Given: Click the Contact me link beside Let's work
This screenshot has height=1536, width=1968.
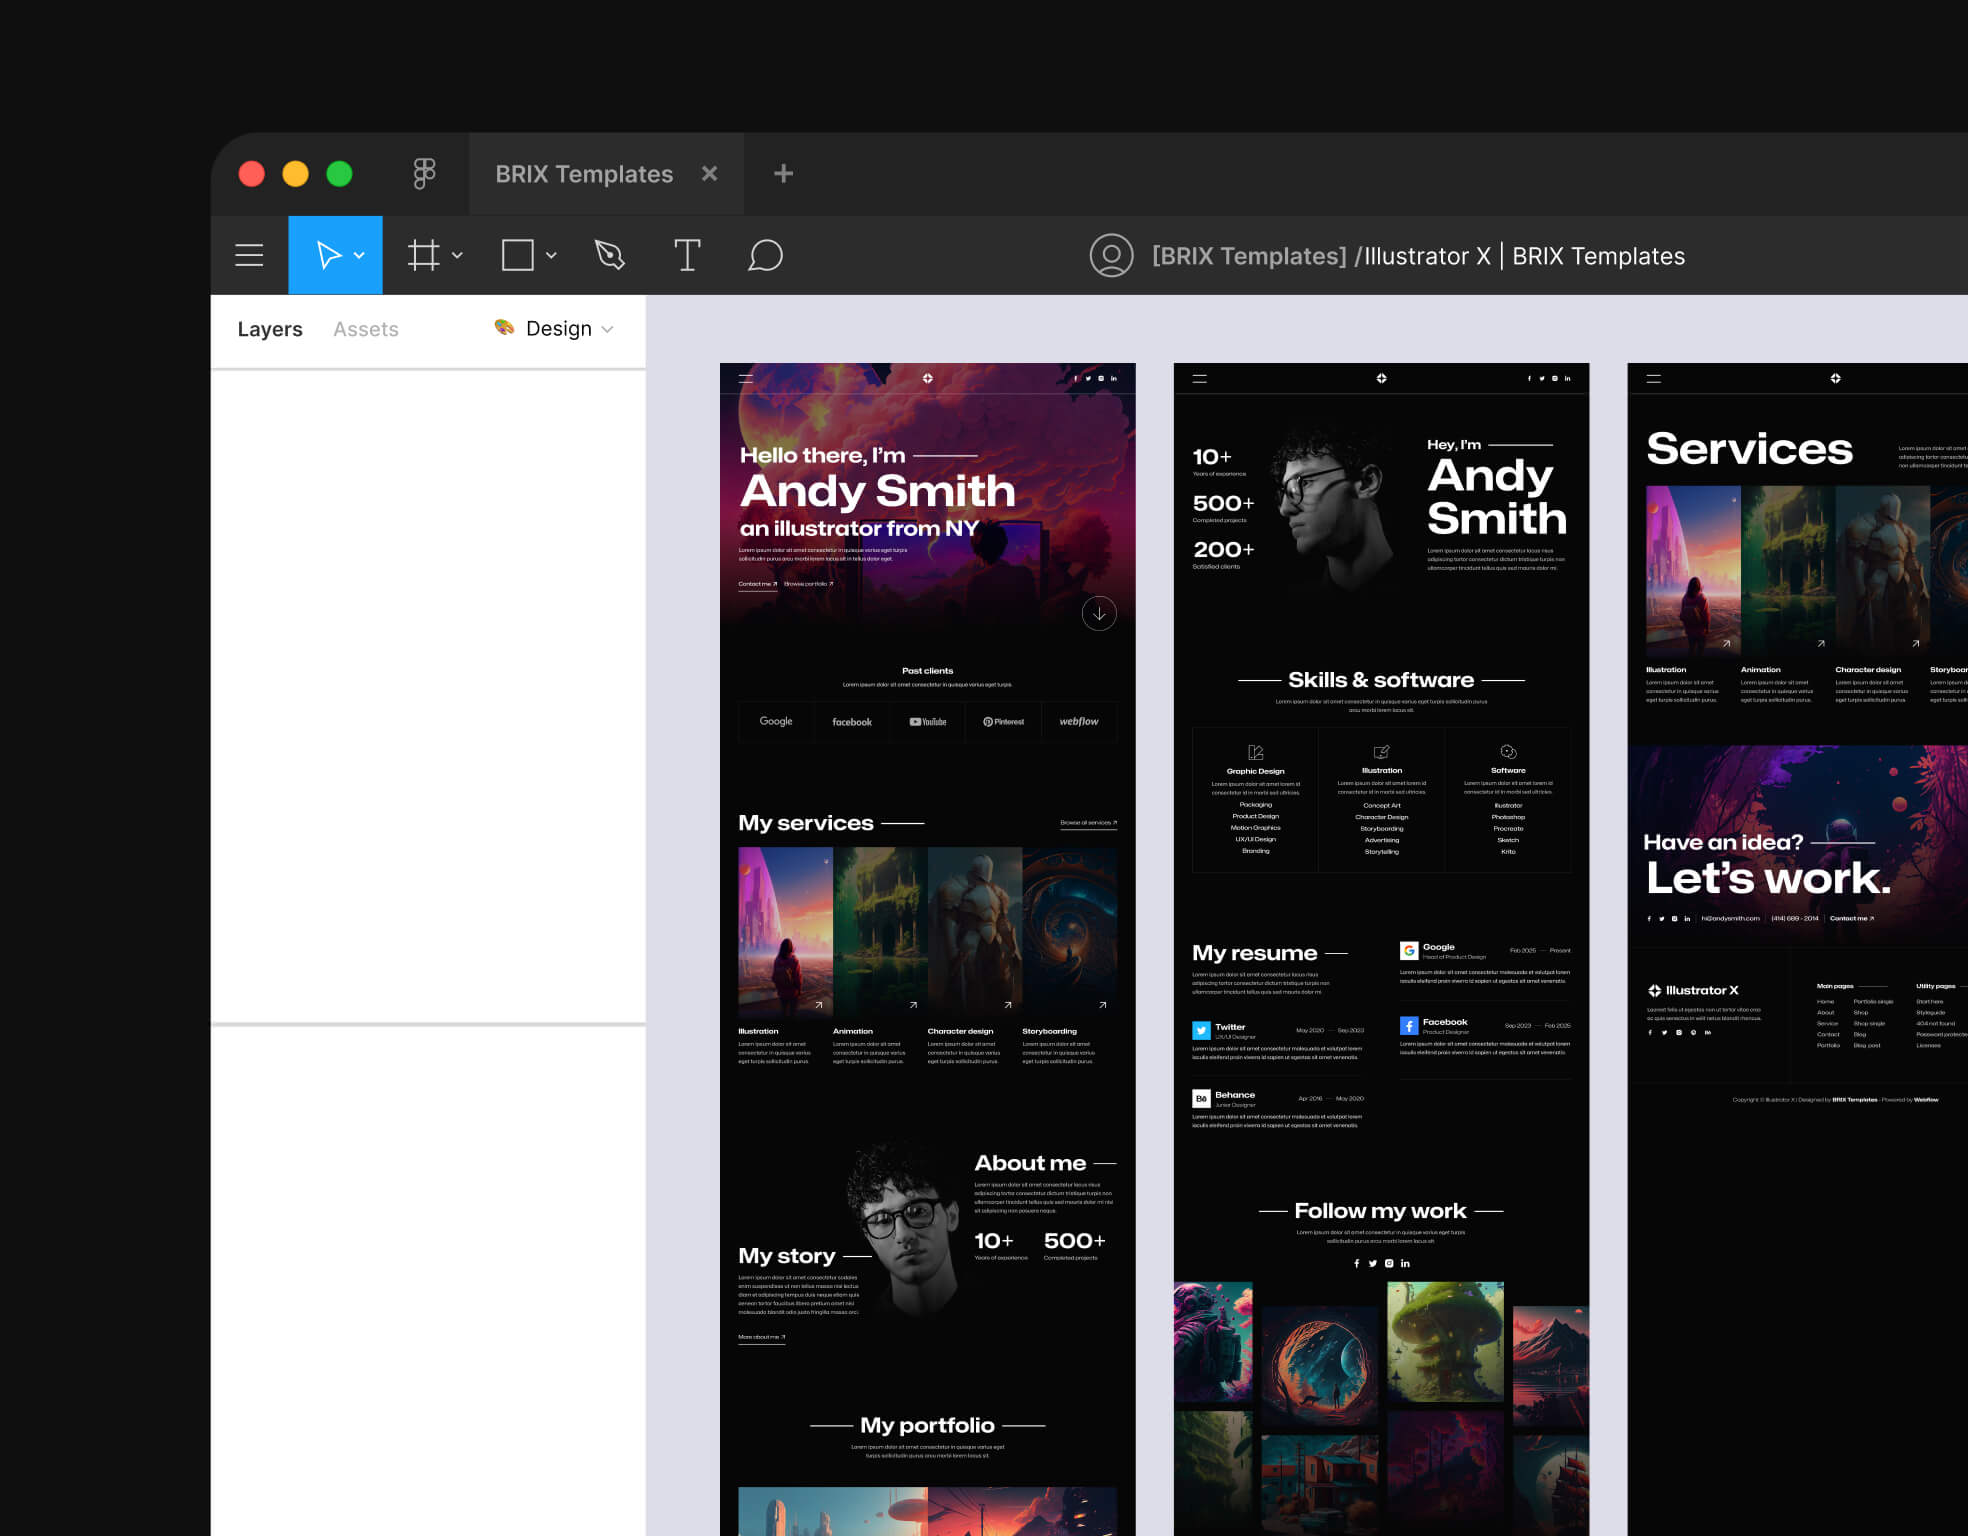Looking at the screenshot, I should [x=1852, y=918].
